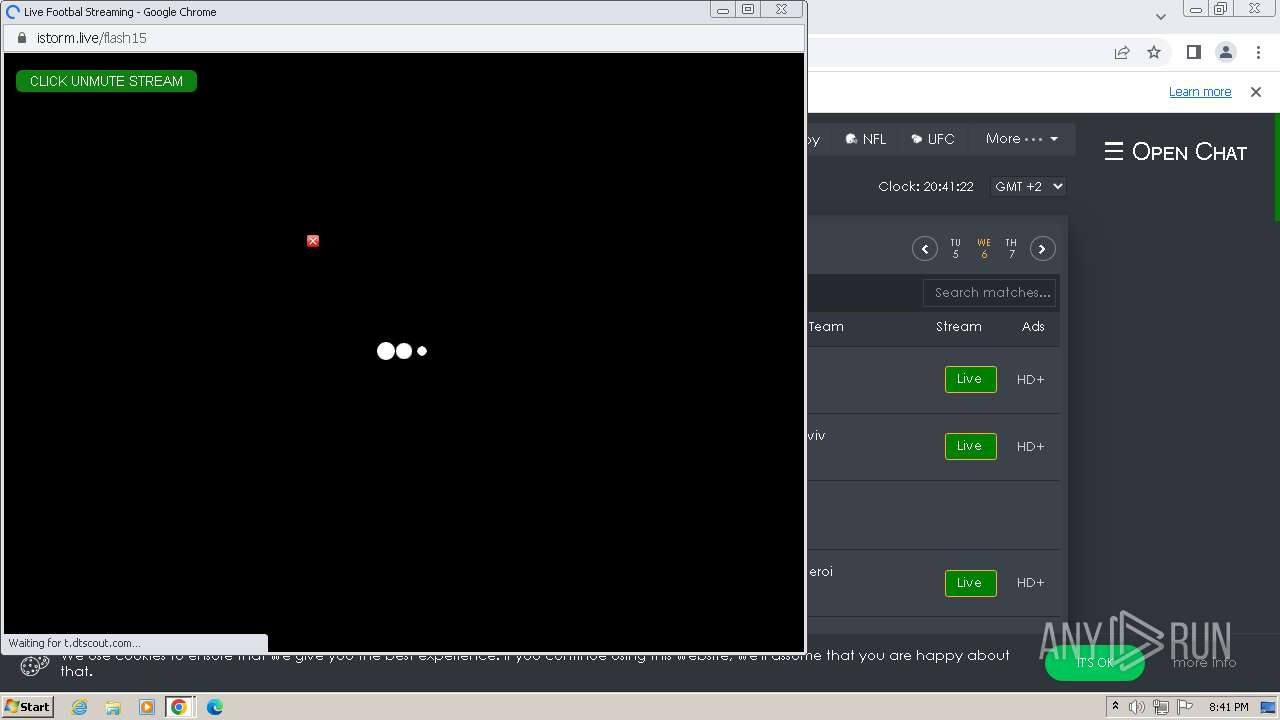Image resolution: width=1280 pixels, height=720 pixels.
Task: Select the UFC category tab
Action: click(x=933, y=139)
